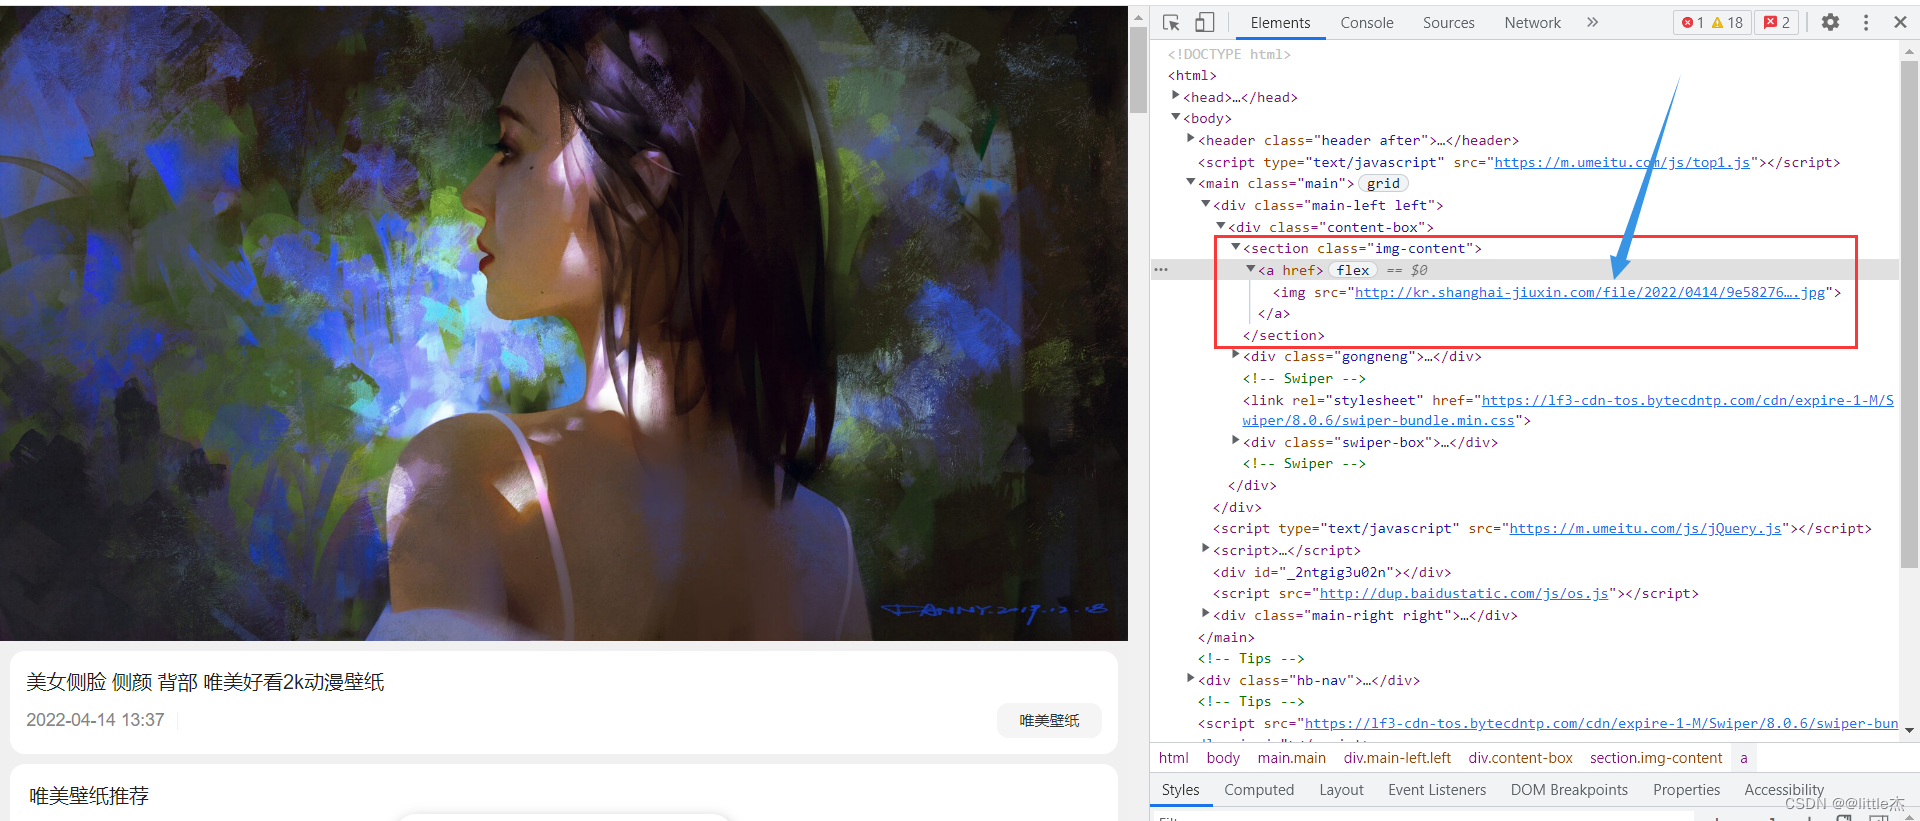This screenshot has height=821, width=1920.
Task: Select the a breadcrumb item
Action: tap(1743, 758)
